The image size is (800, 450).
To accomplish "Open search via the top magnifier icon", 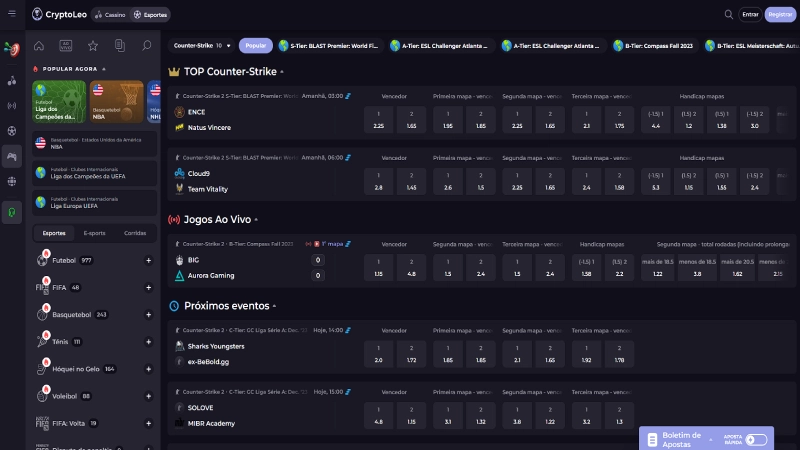I will pos(729,14).
